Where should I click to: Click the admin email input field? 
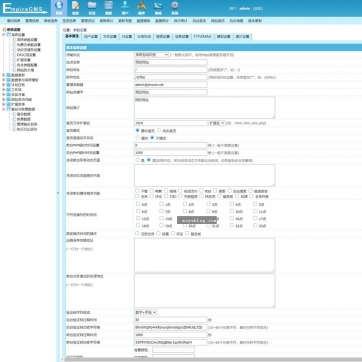(x=171, y=85)
